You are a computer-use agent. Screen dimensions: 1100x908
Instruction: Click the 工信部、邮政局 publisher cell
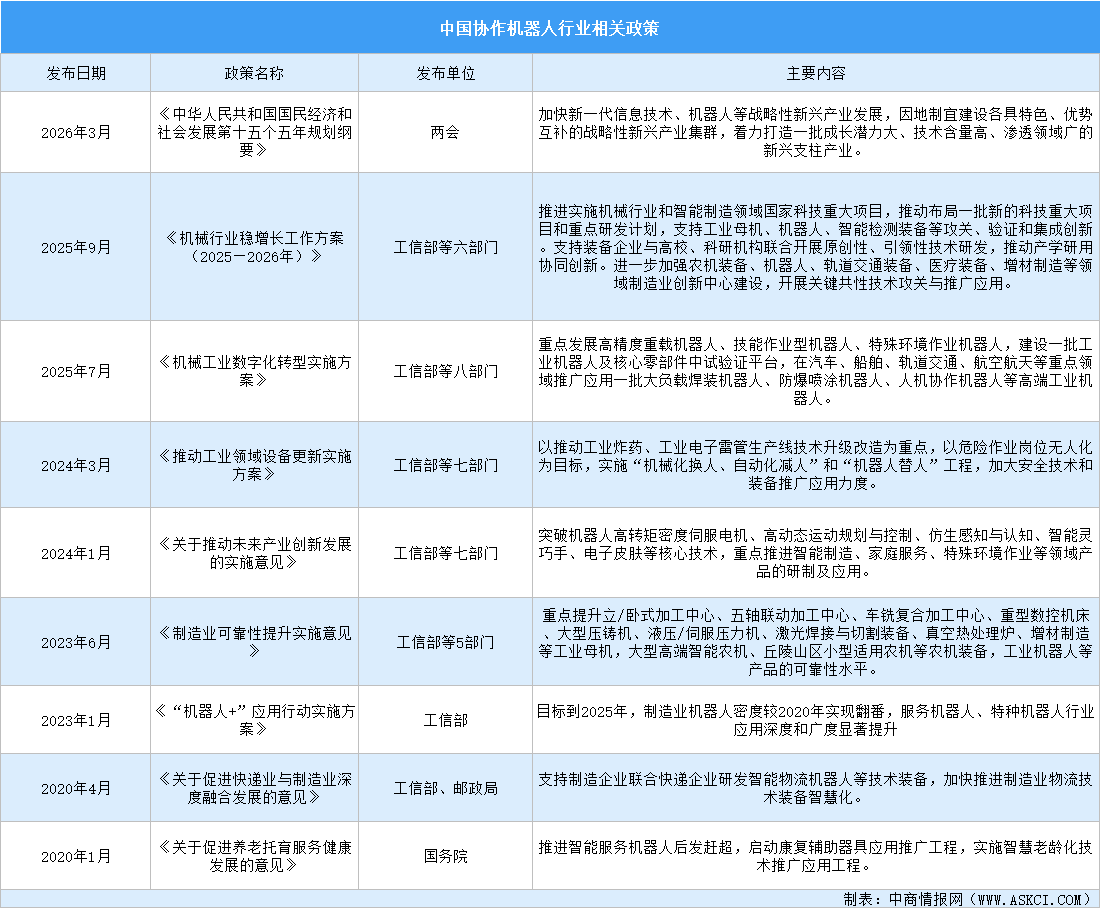point(444,788)
